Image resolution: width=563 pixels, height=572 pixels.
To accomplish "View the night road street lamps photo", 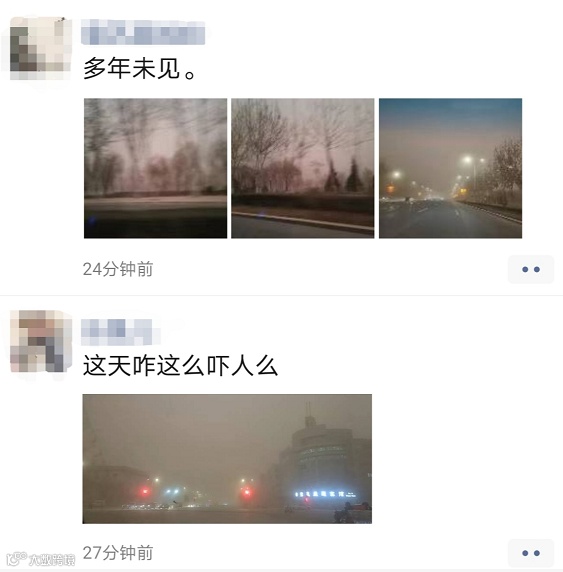I will click(x=450, y=168).
